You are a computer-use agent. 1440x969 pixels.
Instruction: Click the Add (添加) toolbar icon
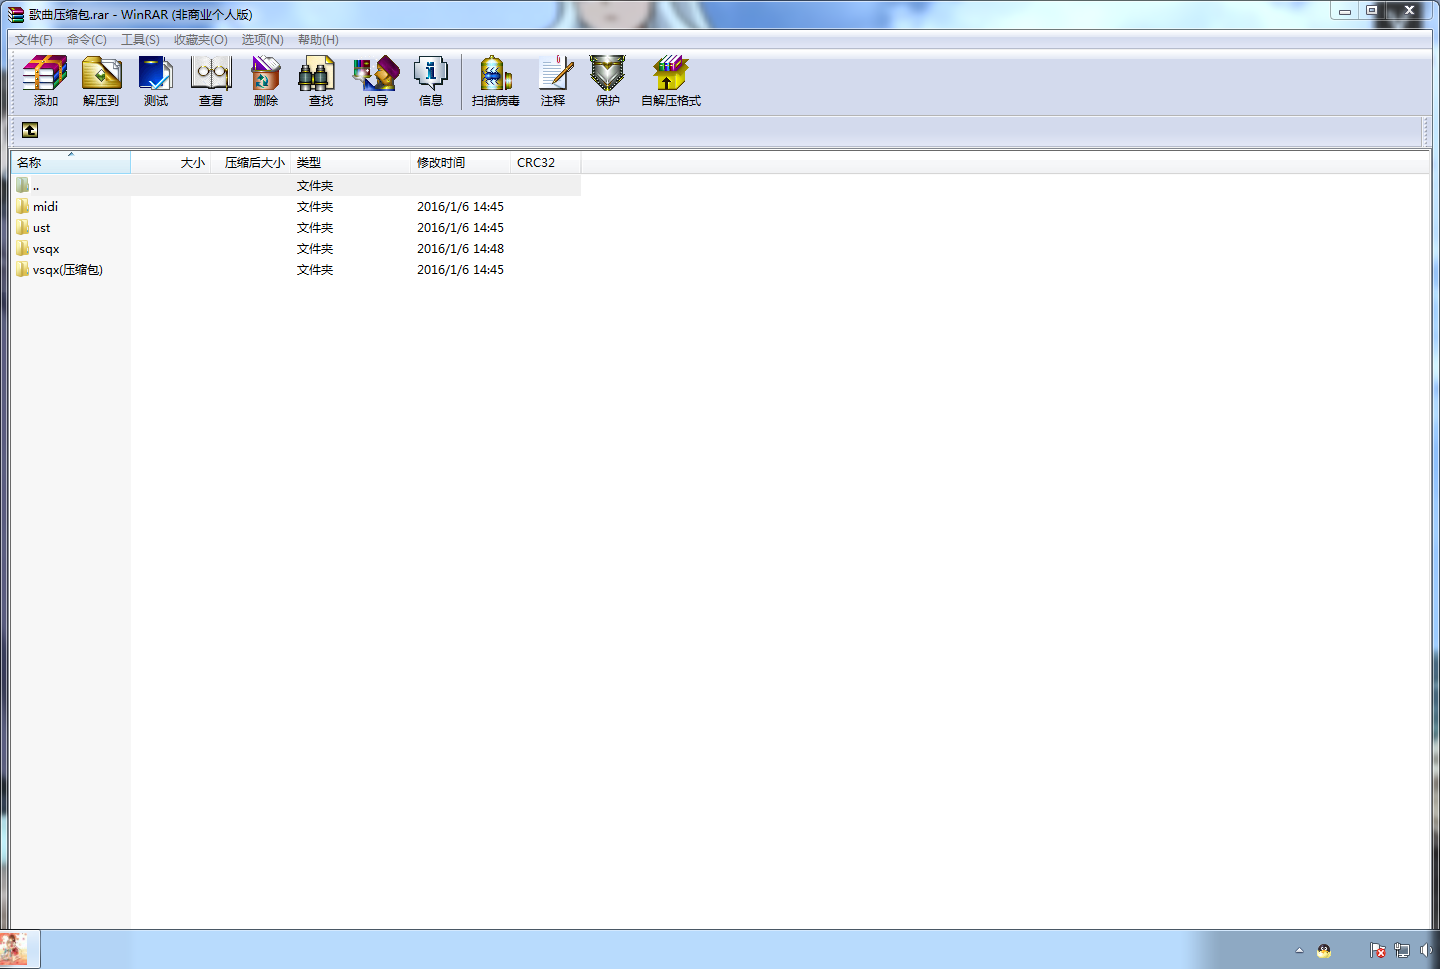click(x=45, y=80)
